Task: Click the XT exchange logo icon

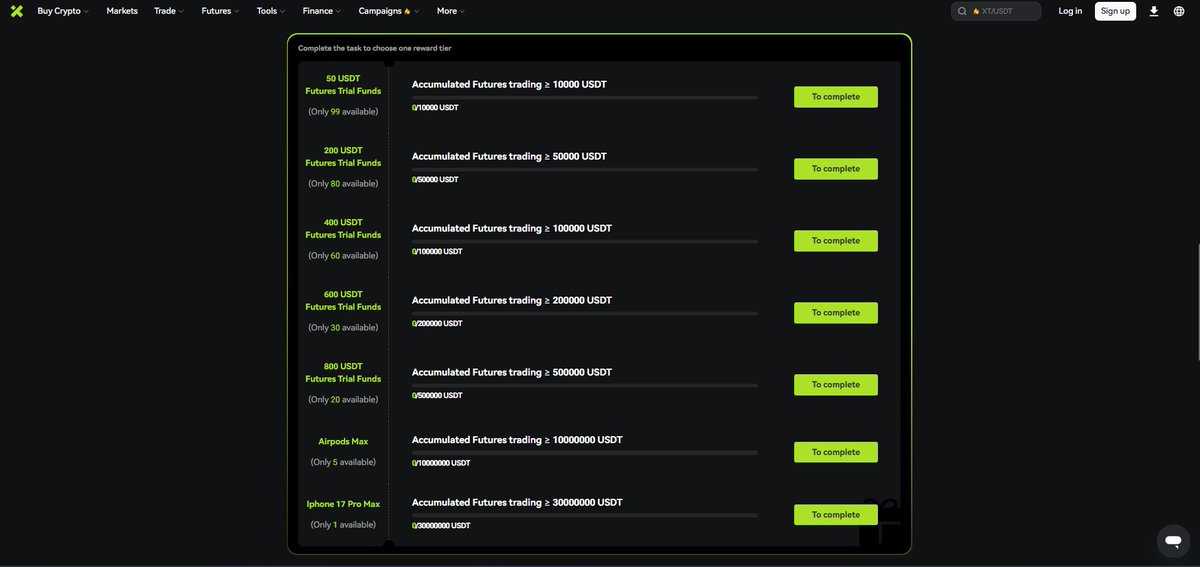Action: 16,11
